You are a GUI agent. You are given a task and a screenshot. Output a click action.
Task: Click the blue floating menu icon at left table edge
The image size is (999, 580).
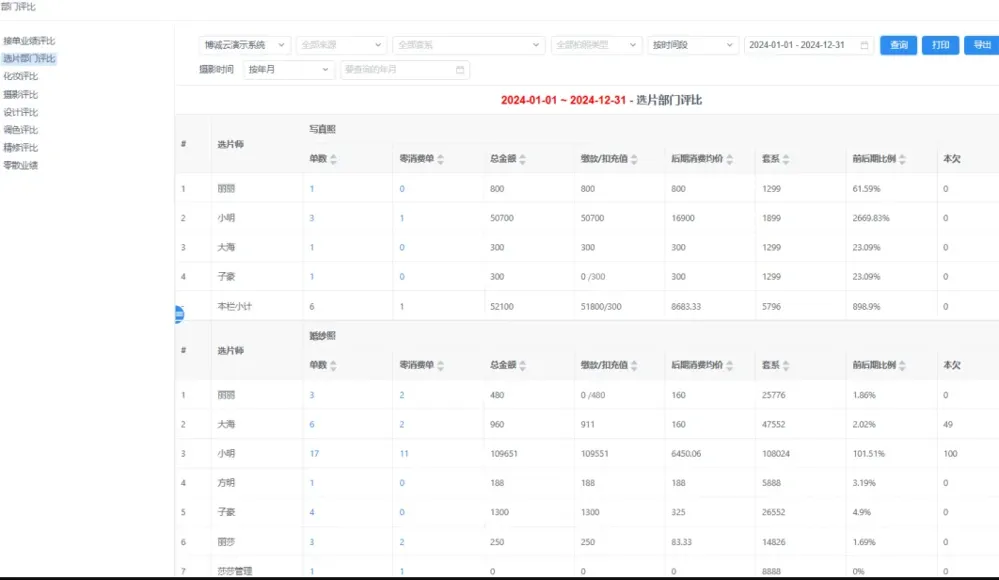(x=179, y=314)
